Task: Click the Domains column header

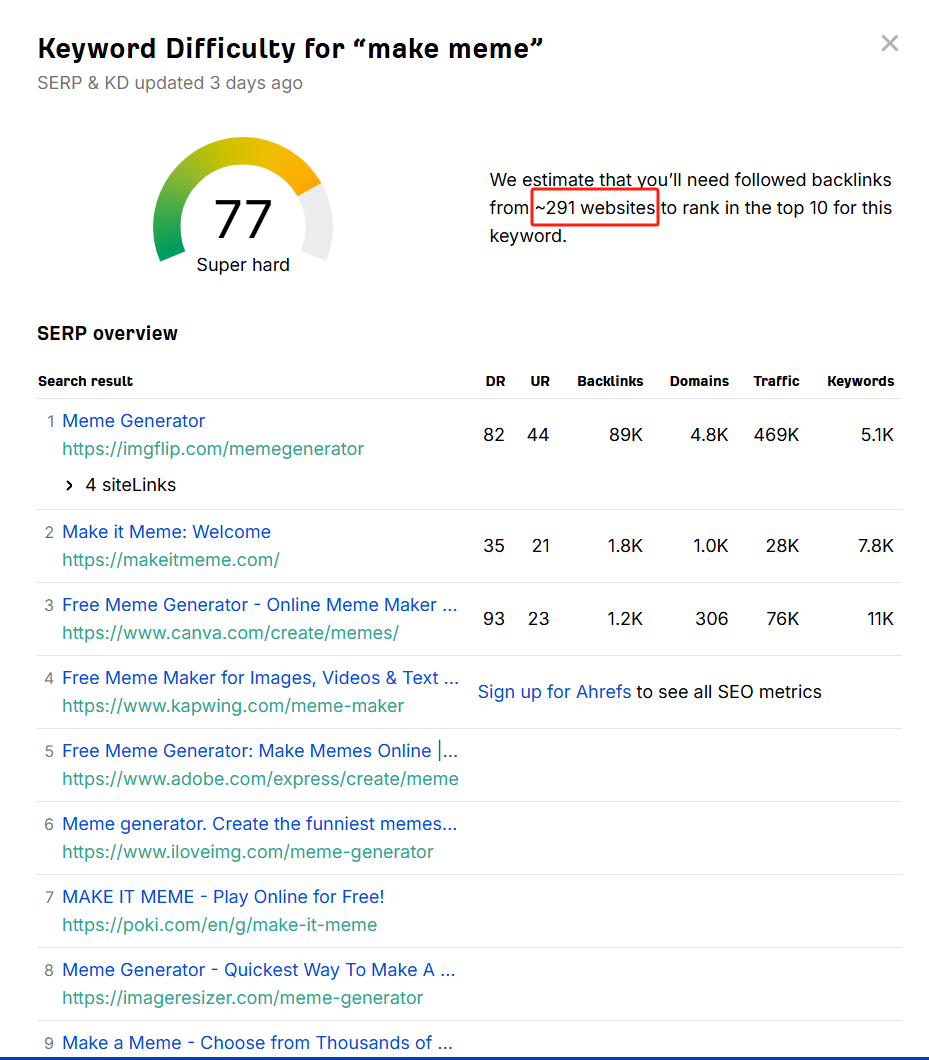Action: click(699, 381)
